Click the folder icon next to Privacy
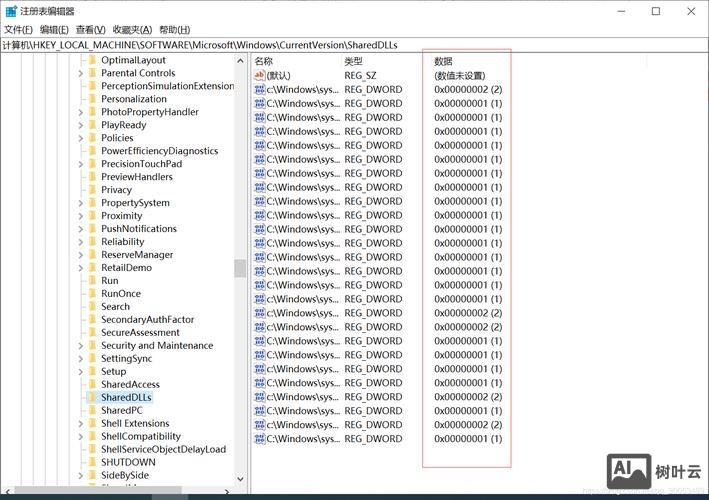Image resolution: width=709 pixels, height=500 pixels. coord(92,190)
